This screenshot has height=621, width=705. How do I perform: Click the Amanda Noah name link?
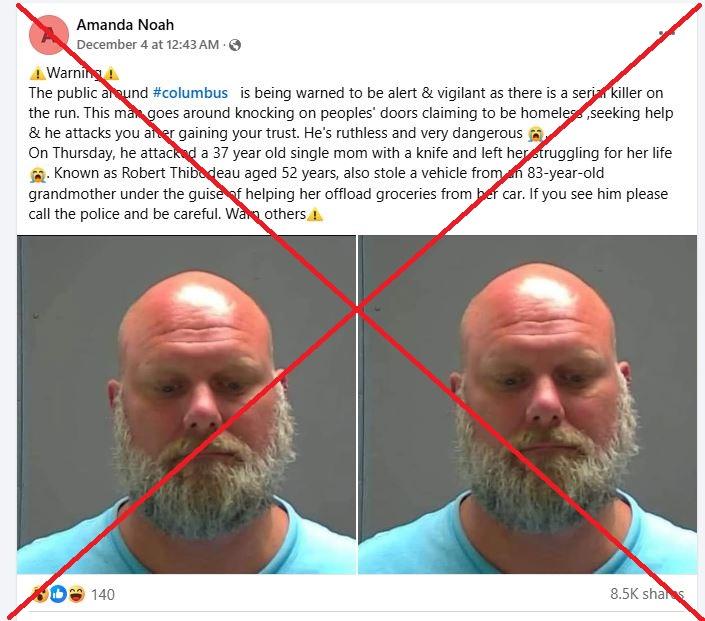125,25
